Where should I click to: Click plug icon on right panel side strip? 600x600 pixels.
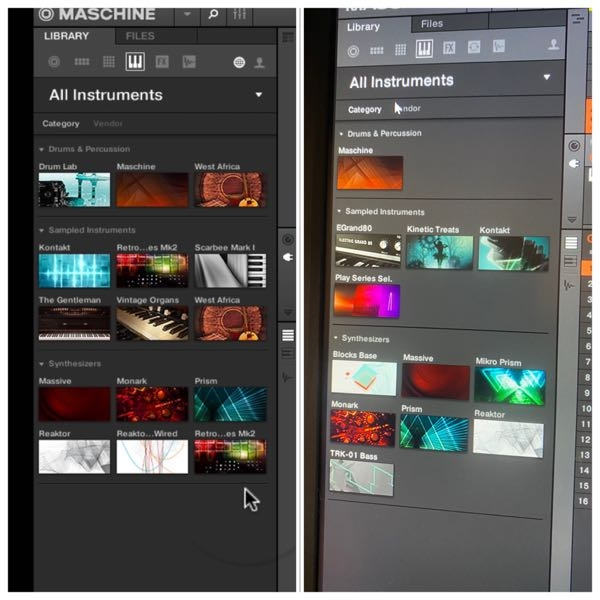(x=574, y=164)
